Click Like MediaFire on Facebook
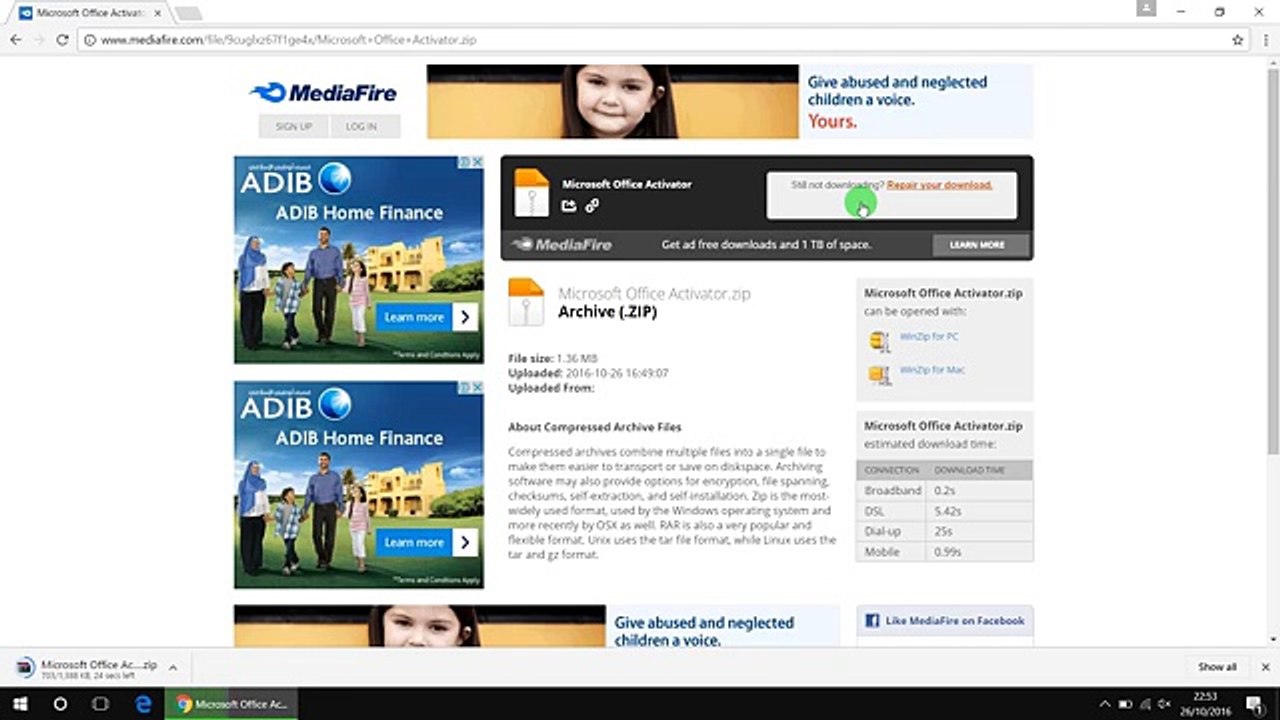The width and height of the screenshot is (1280, 720). click(955, 621)
